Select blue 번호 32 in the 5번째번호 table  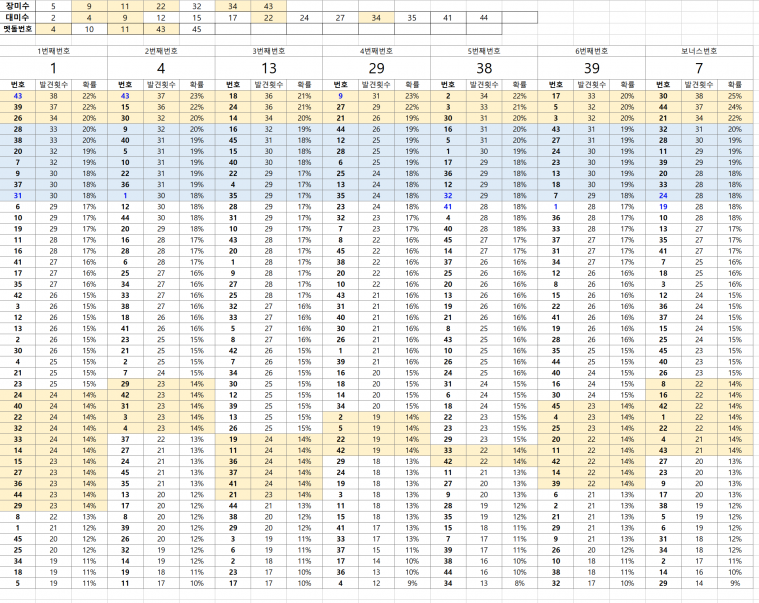pos(448,196)
